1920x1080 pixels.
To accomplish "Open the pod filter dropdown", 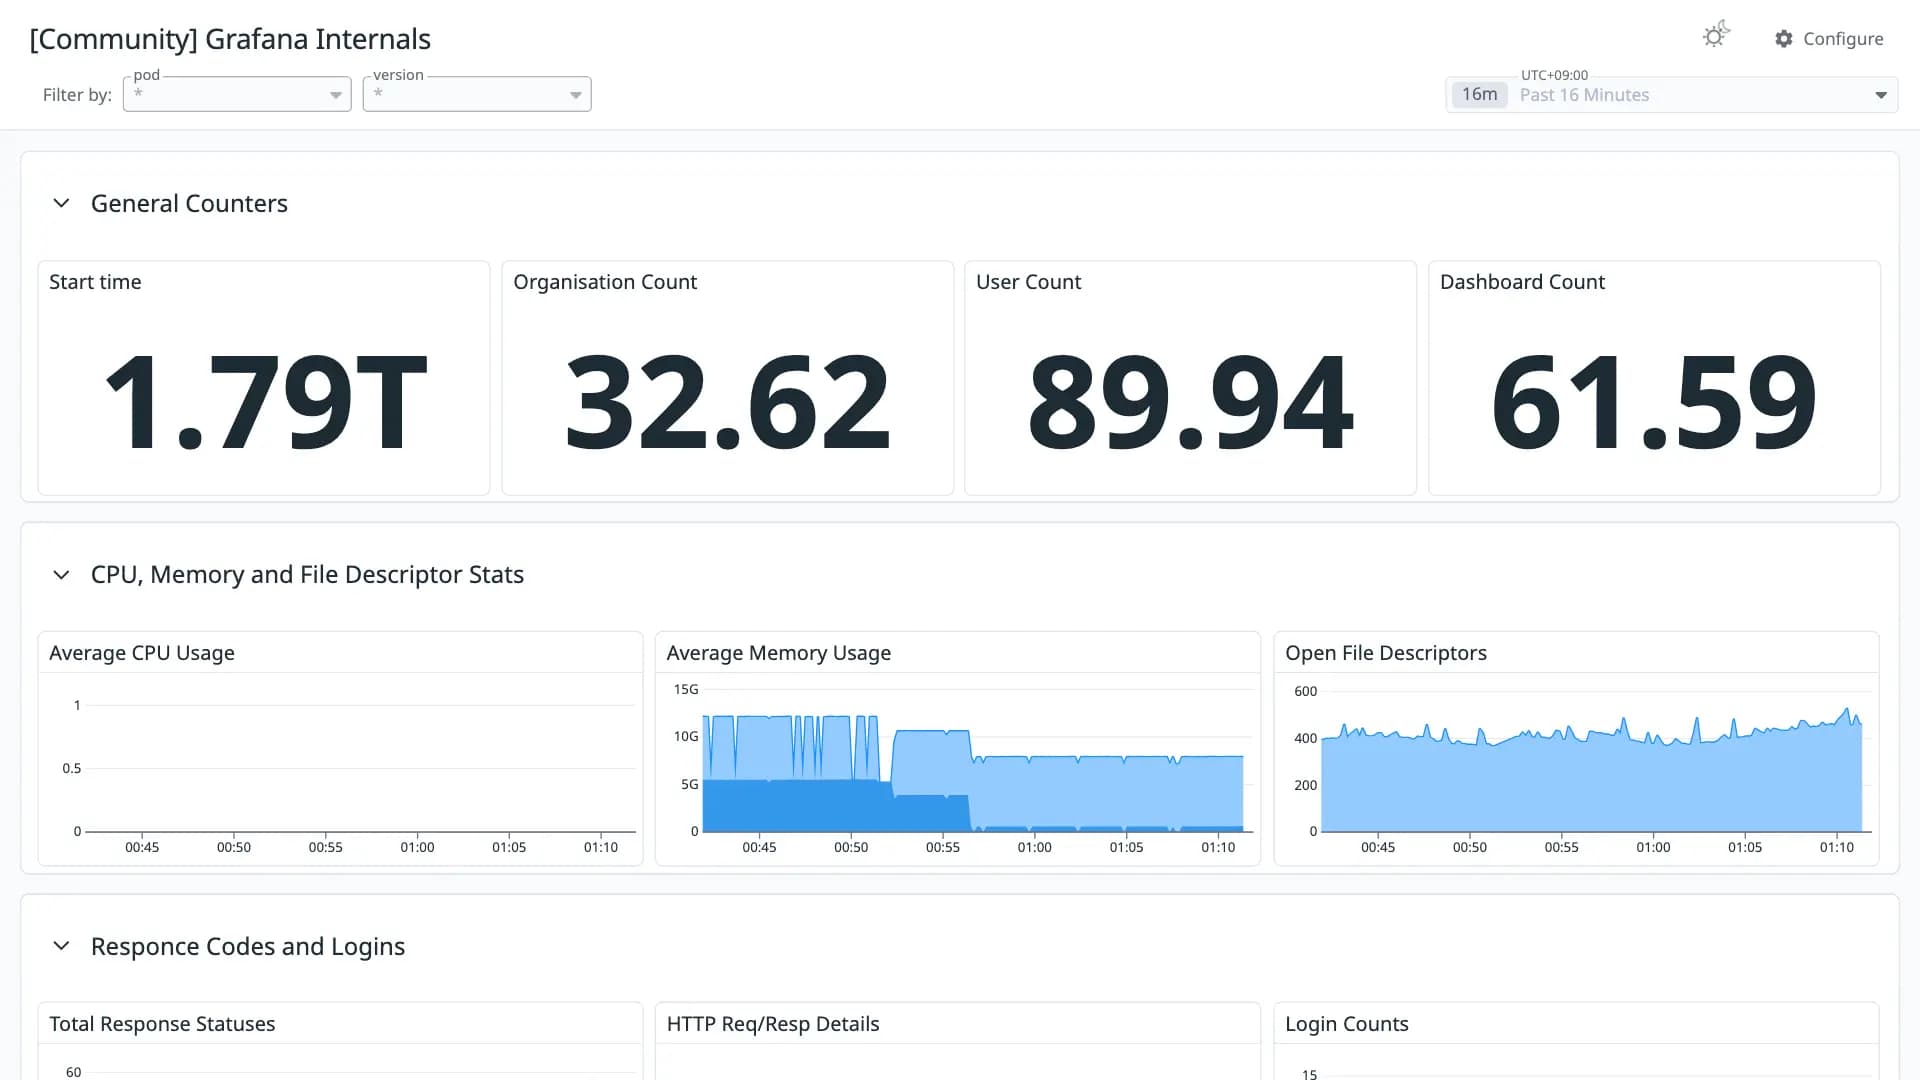I will (x=237, y=94).
